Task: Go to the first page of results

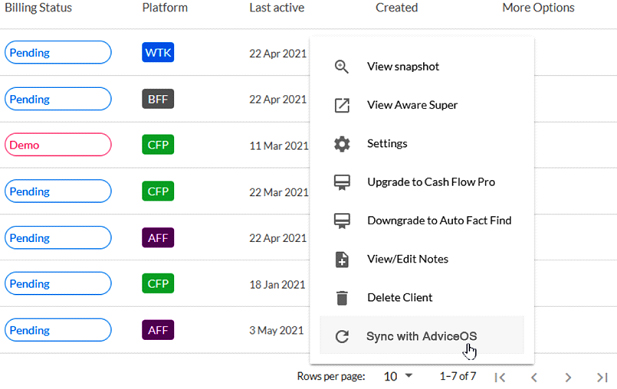Action: pyautogui.click(x=500, y=377)
